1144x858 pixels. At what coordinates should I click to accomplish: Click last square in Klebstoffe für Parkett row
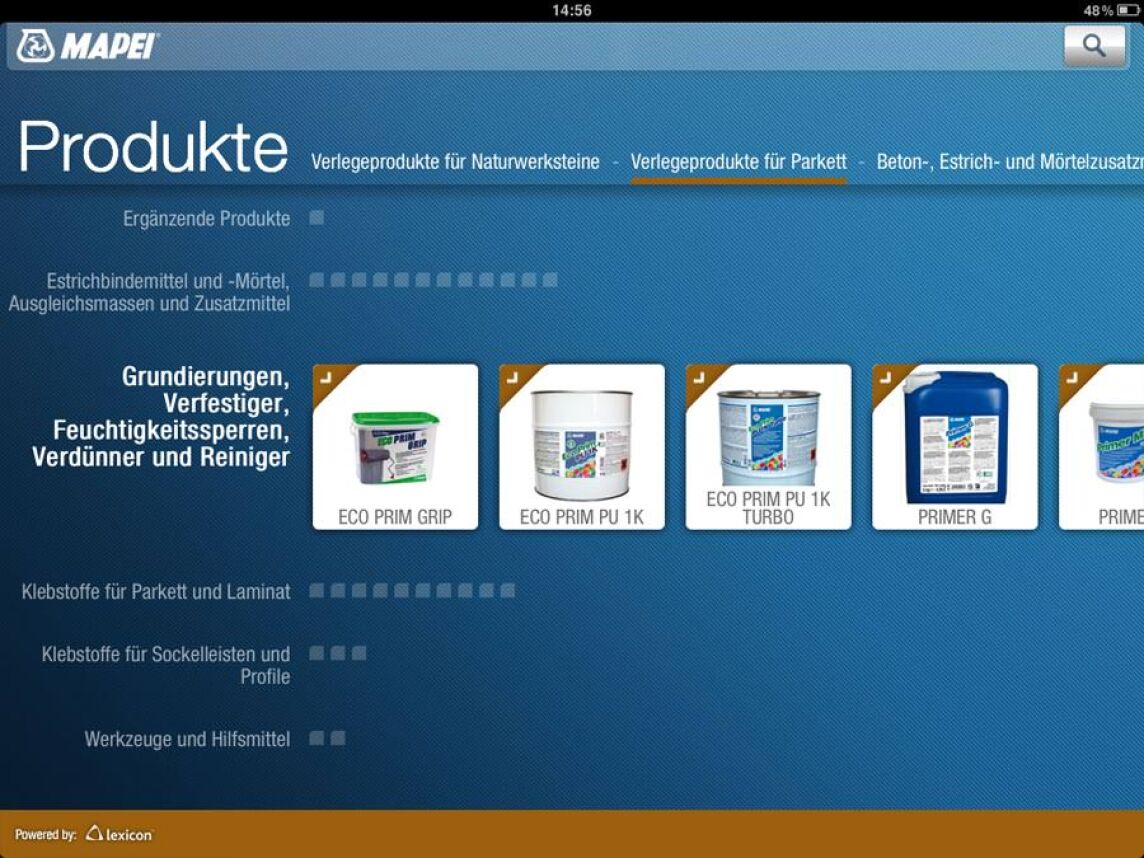508,590
